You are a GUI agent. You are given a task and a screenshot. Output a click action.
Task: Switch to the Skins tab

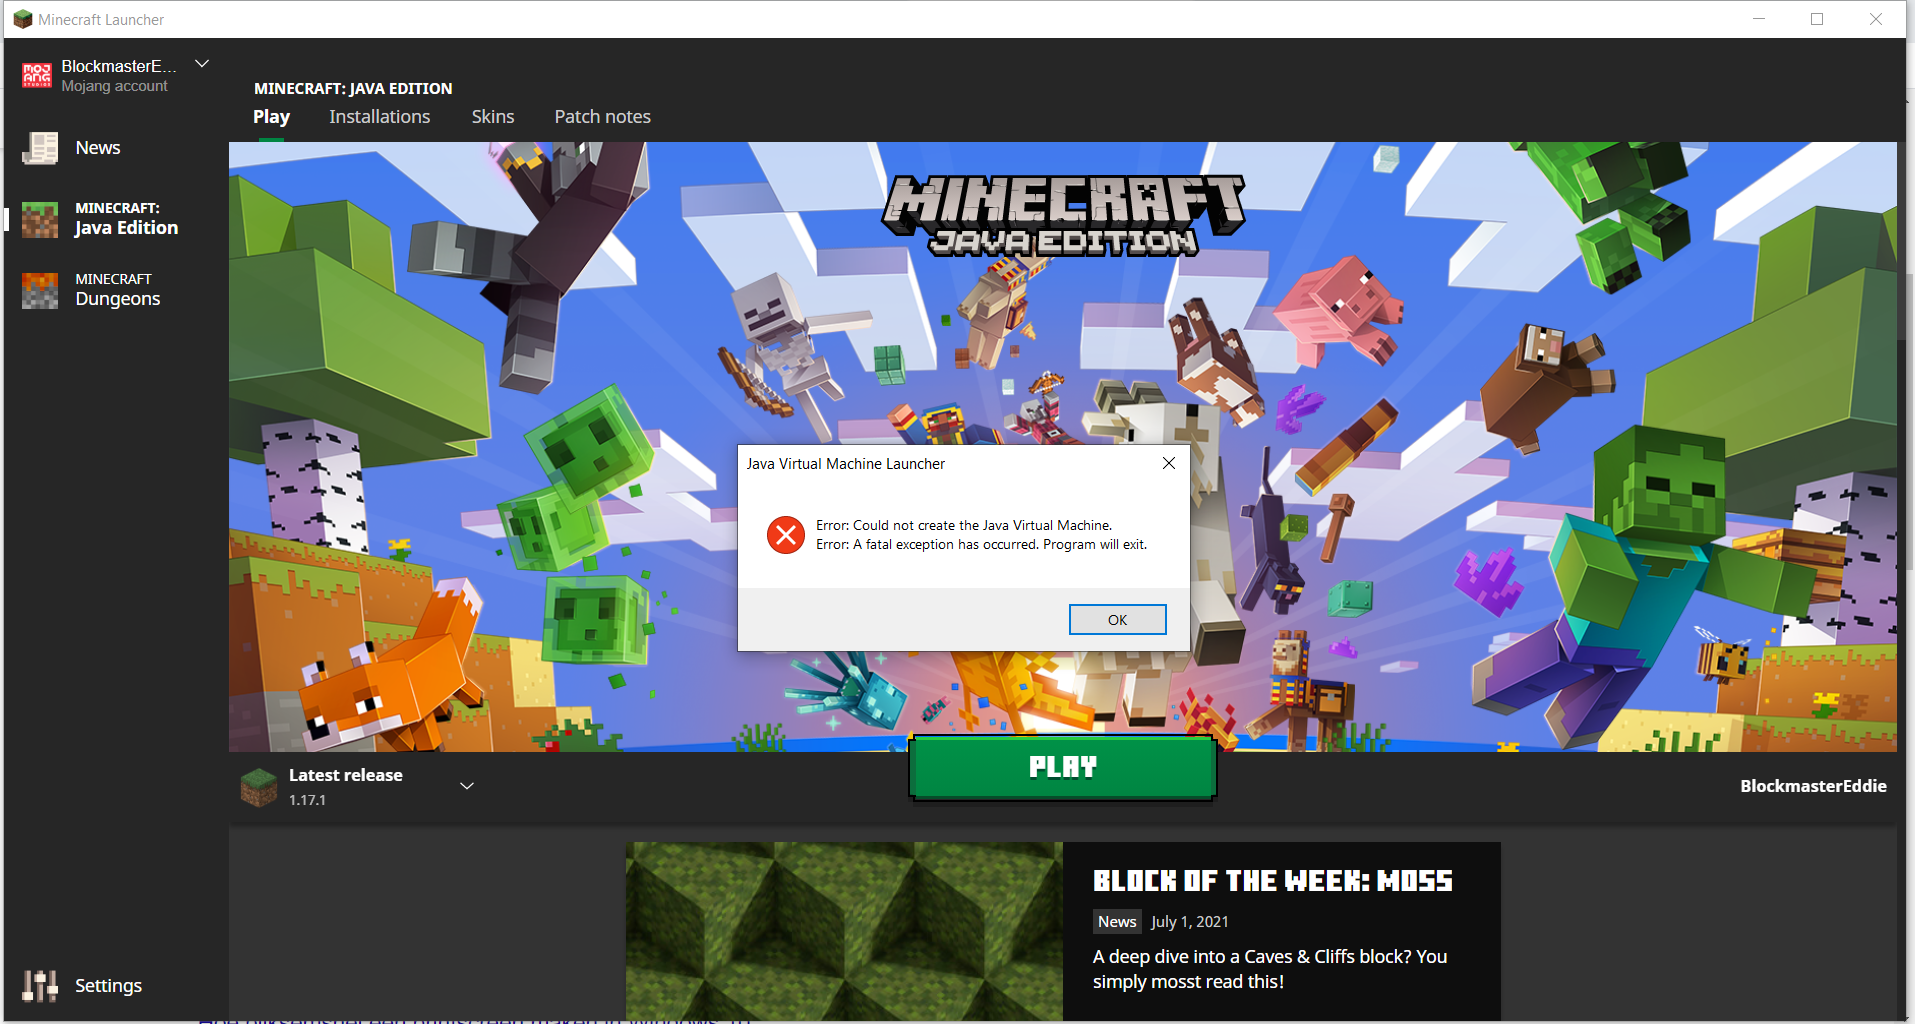click(493, 117)
